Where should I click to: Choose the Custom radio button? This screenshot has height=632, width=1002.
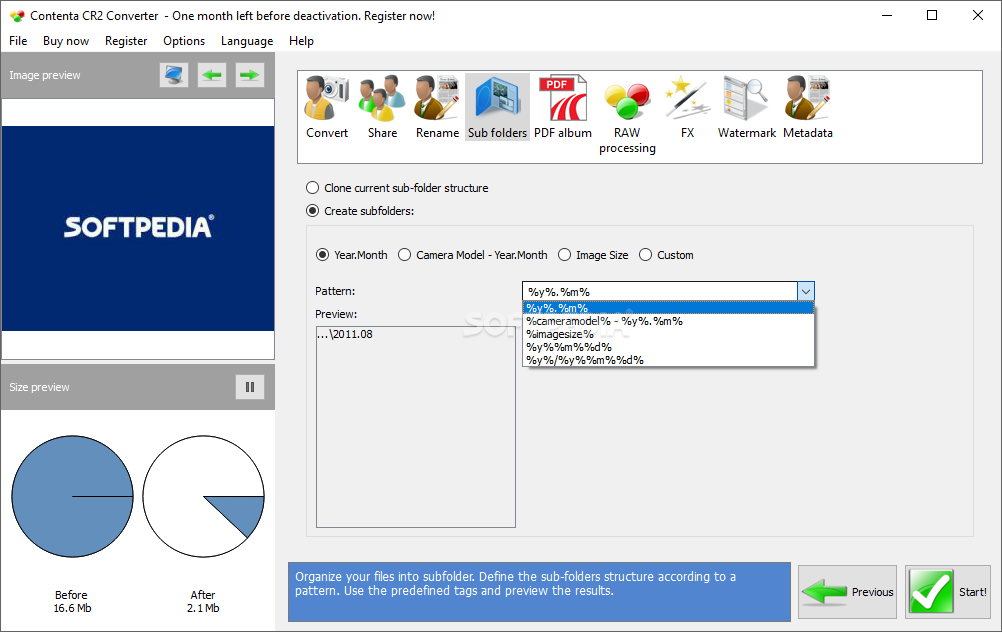[x=666, y=255]
